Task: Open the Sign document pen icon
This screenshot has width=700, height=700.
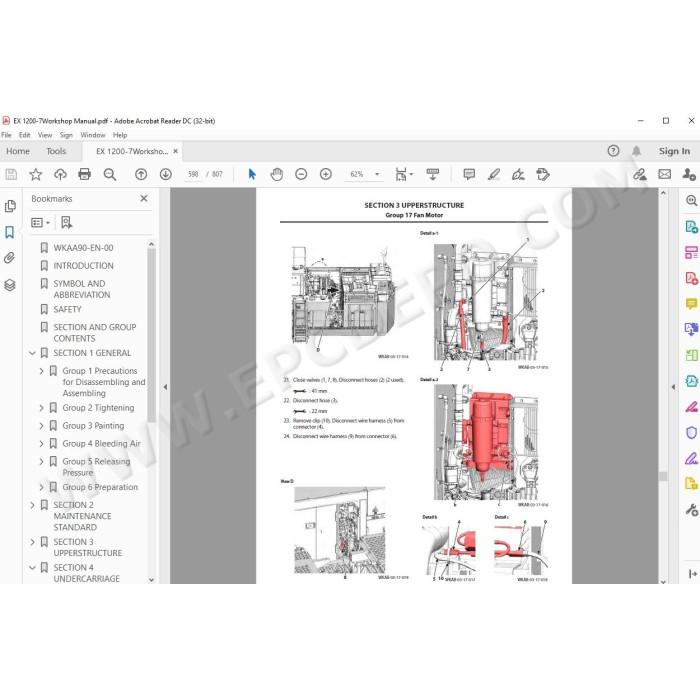Action: pos(518,174)
